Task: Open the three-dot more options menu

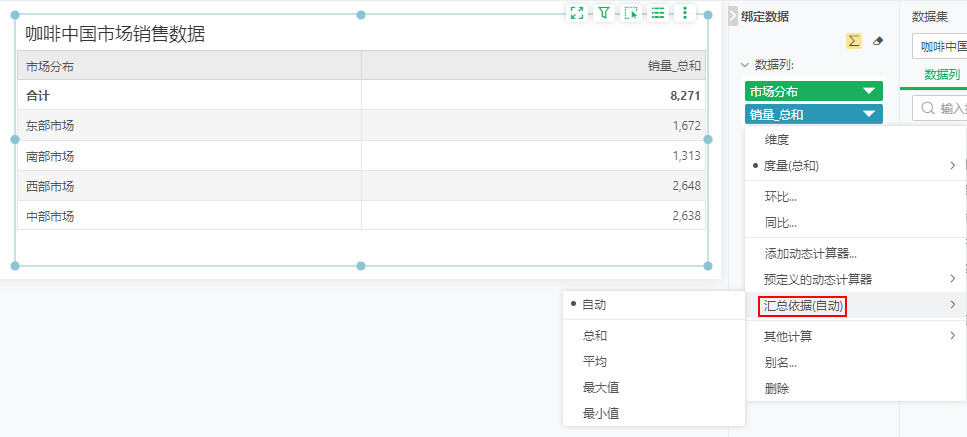Action: click(x=685, y=13)
